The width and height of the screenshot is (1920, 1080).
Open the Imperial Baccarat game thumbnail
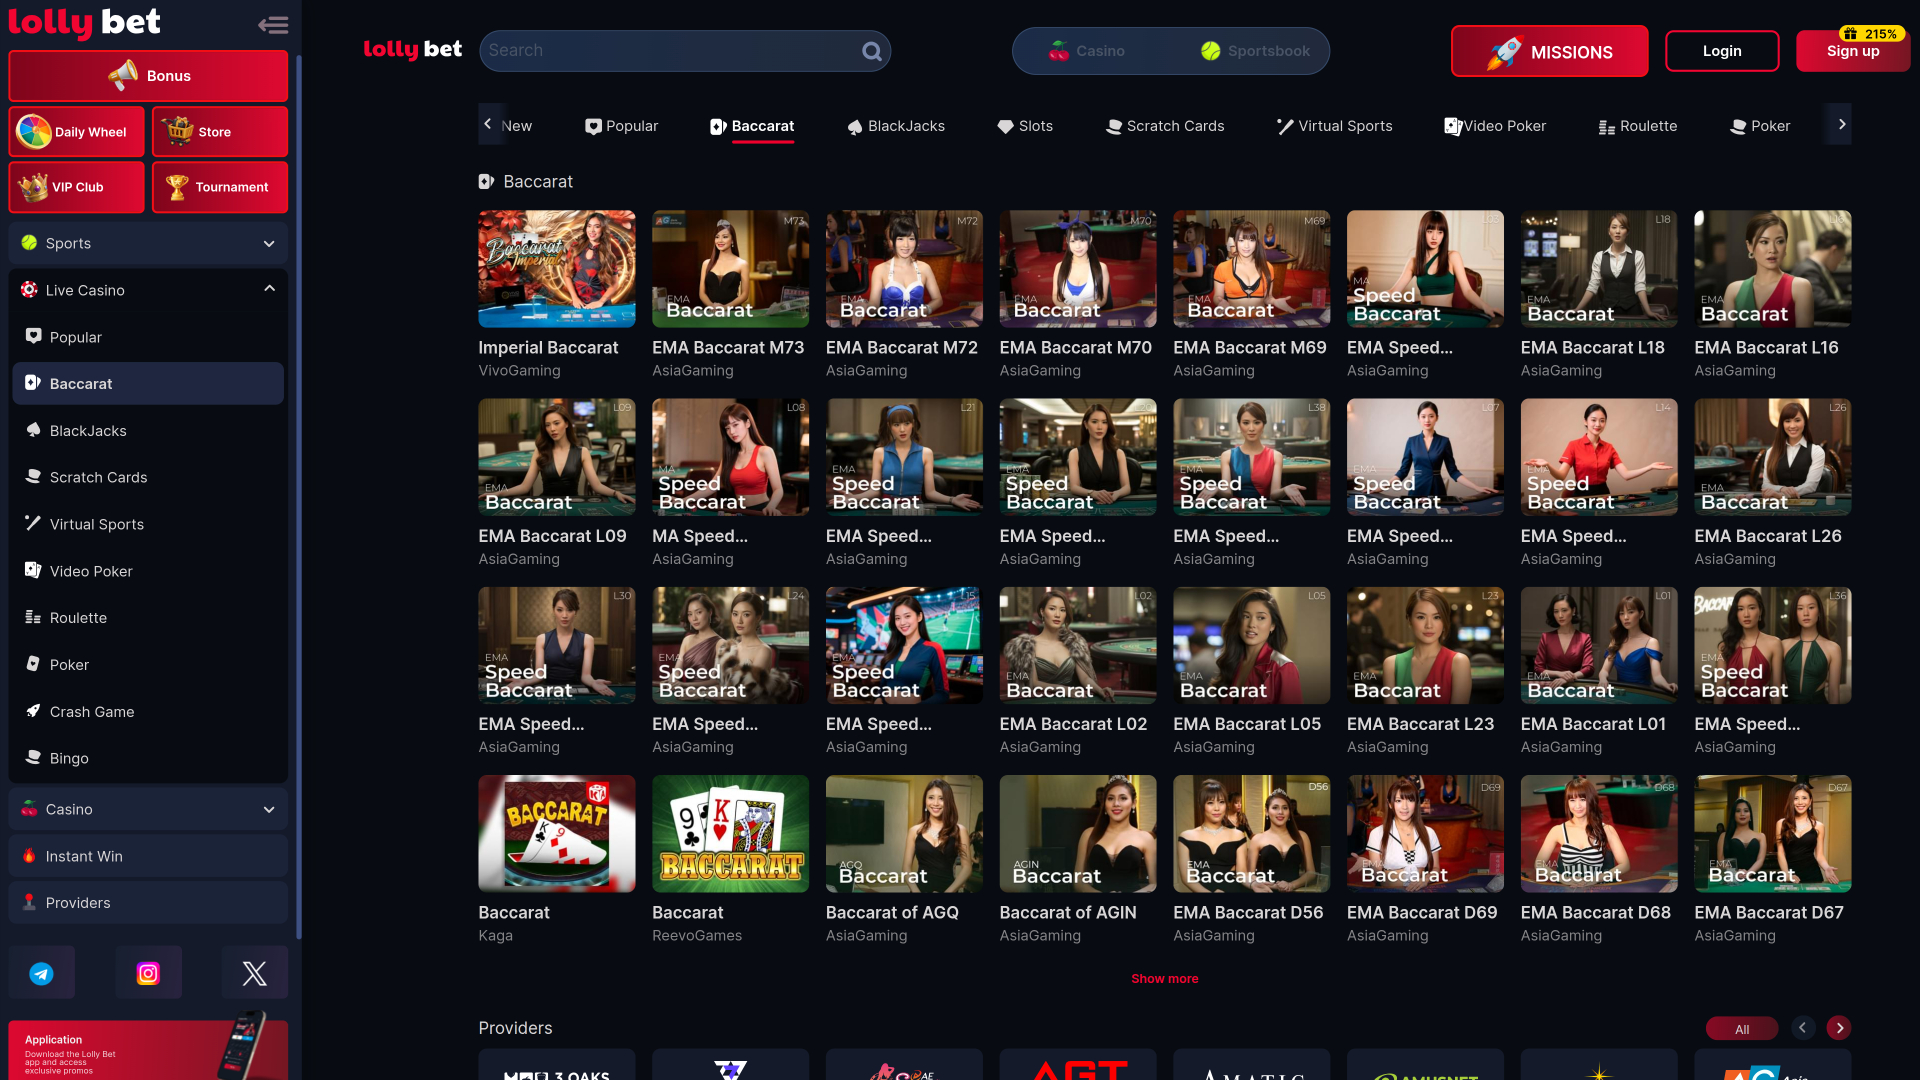556,268
